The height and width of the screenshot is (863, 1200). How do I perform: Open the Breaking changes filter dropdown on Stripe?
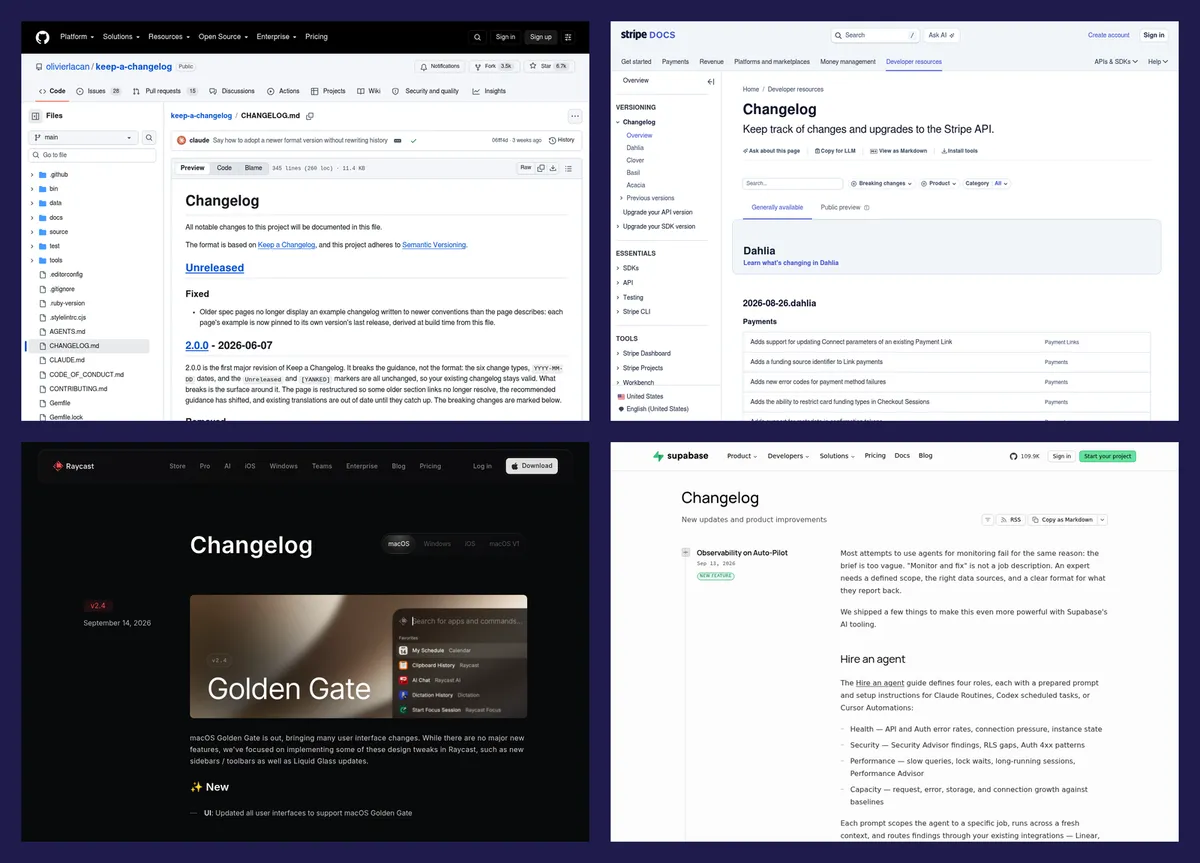pyautogui.click(x=881, y=184)
